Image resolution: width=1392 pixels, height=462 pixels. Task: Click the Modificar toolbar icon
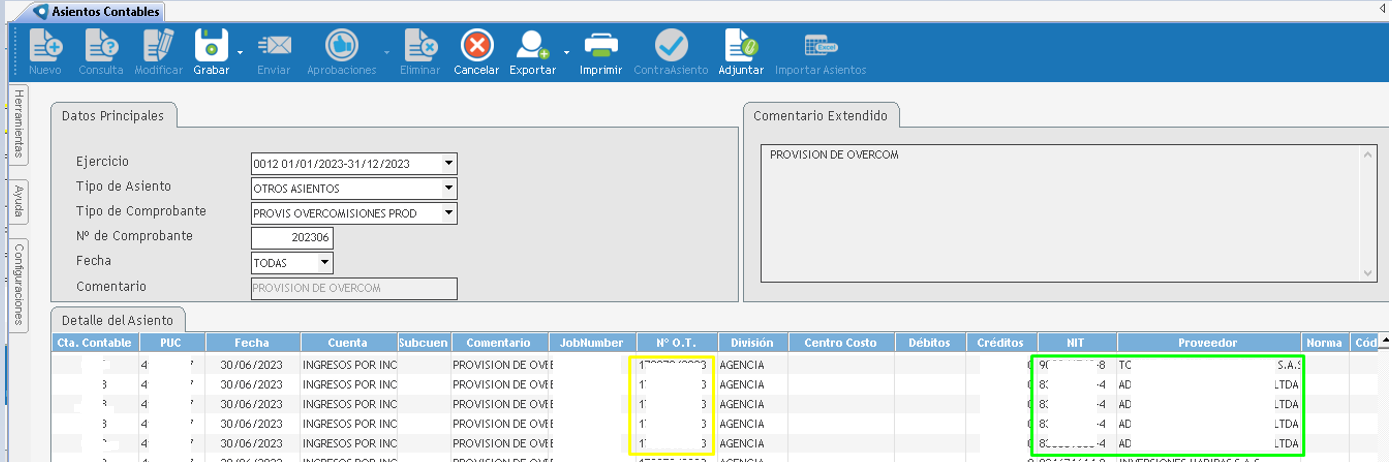(x=158, y=46)
